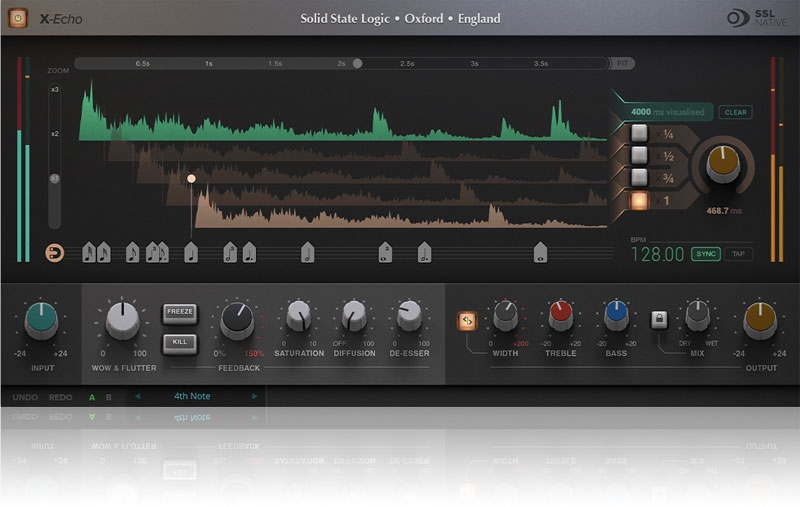800x507 pixels.
Task: Click the mix lock padlock icon
Action: [659, 320]
